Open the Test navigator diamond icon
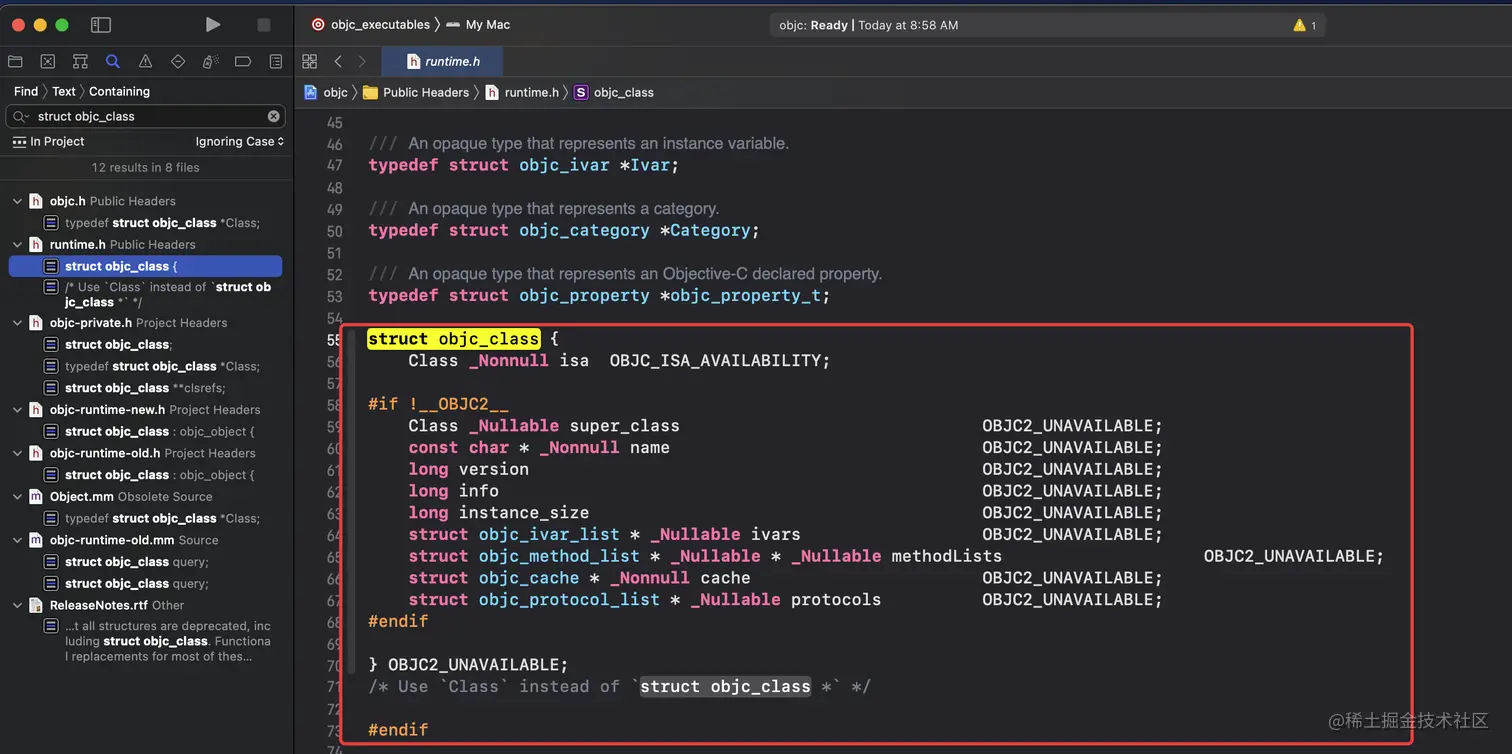 click(x=178, y=62)
